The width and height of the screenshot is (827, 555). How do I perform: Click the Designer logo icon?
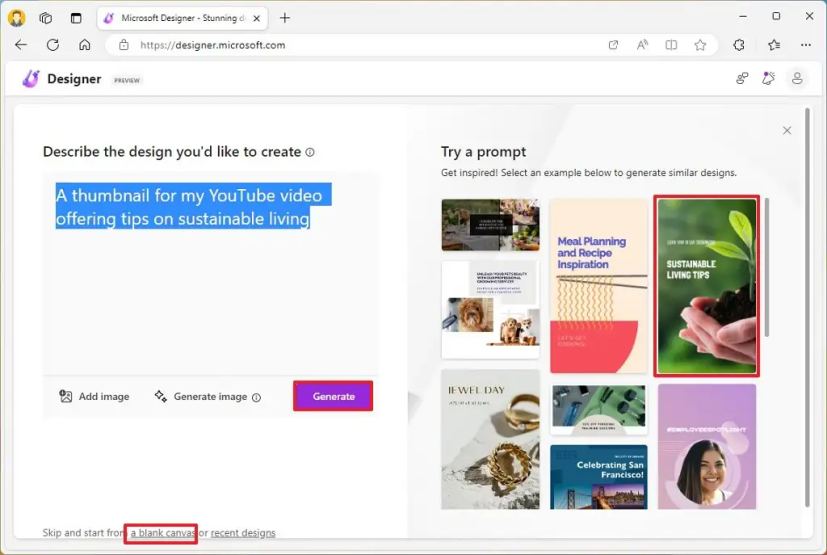[x=31, y=79]
